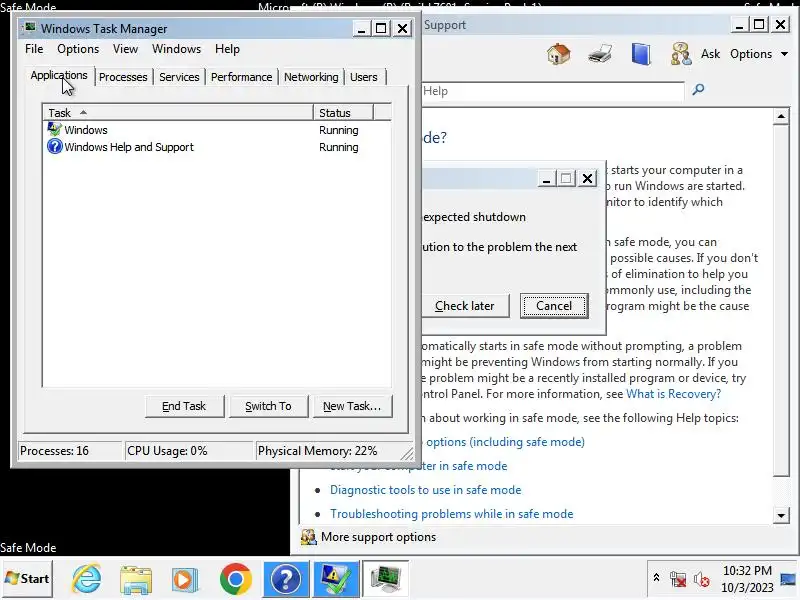800x600 pixels.
Task: Sort by the Task column header
Action: (x=178, y=113)
